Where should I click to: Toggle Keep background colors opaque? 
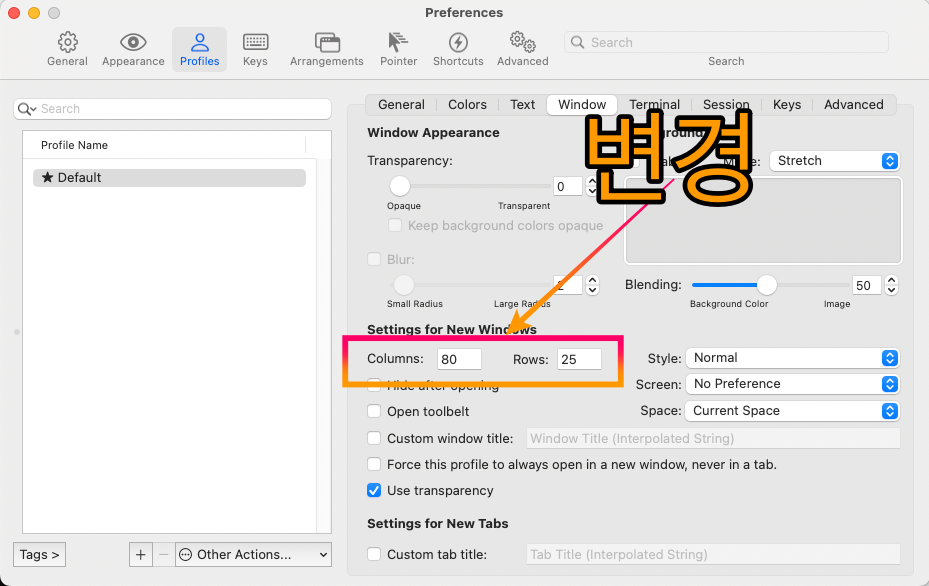(395, 225)
